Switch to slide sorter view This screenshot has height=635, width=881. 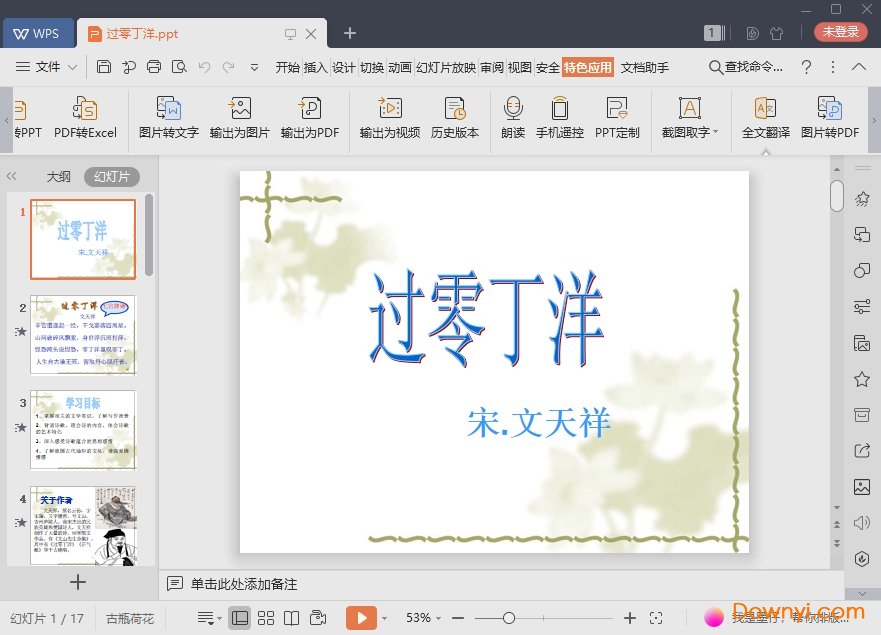tap(265, 617)
